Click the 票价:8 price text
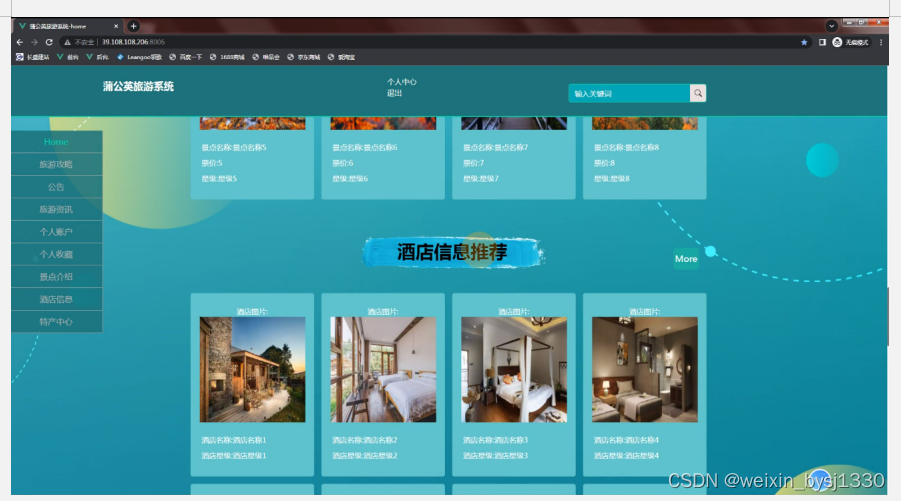This screenshot has width=901, height=501. pos(604,163)
